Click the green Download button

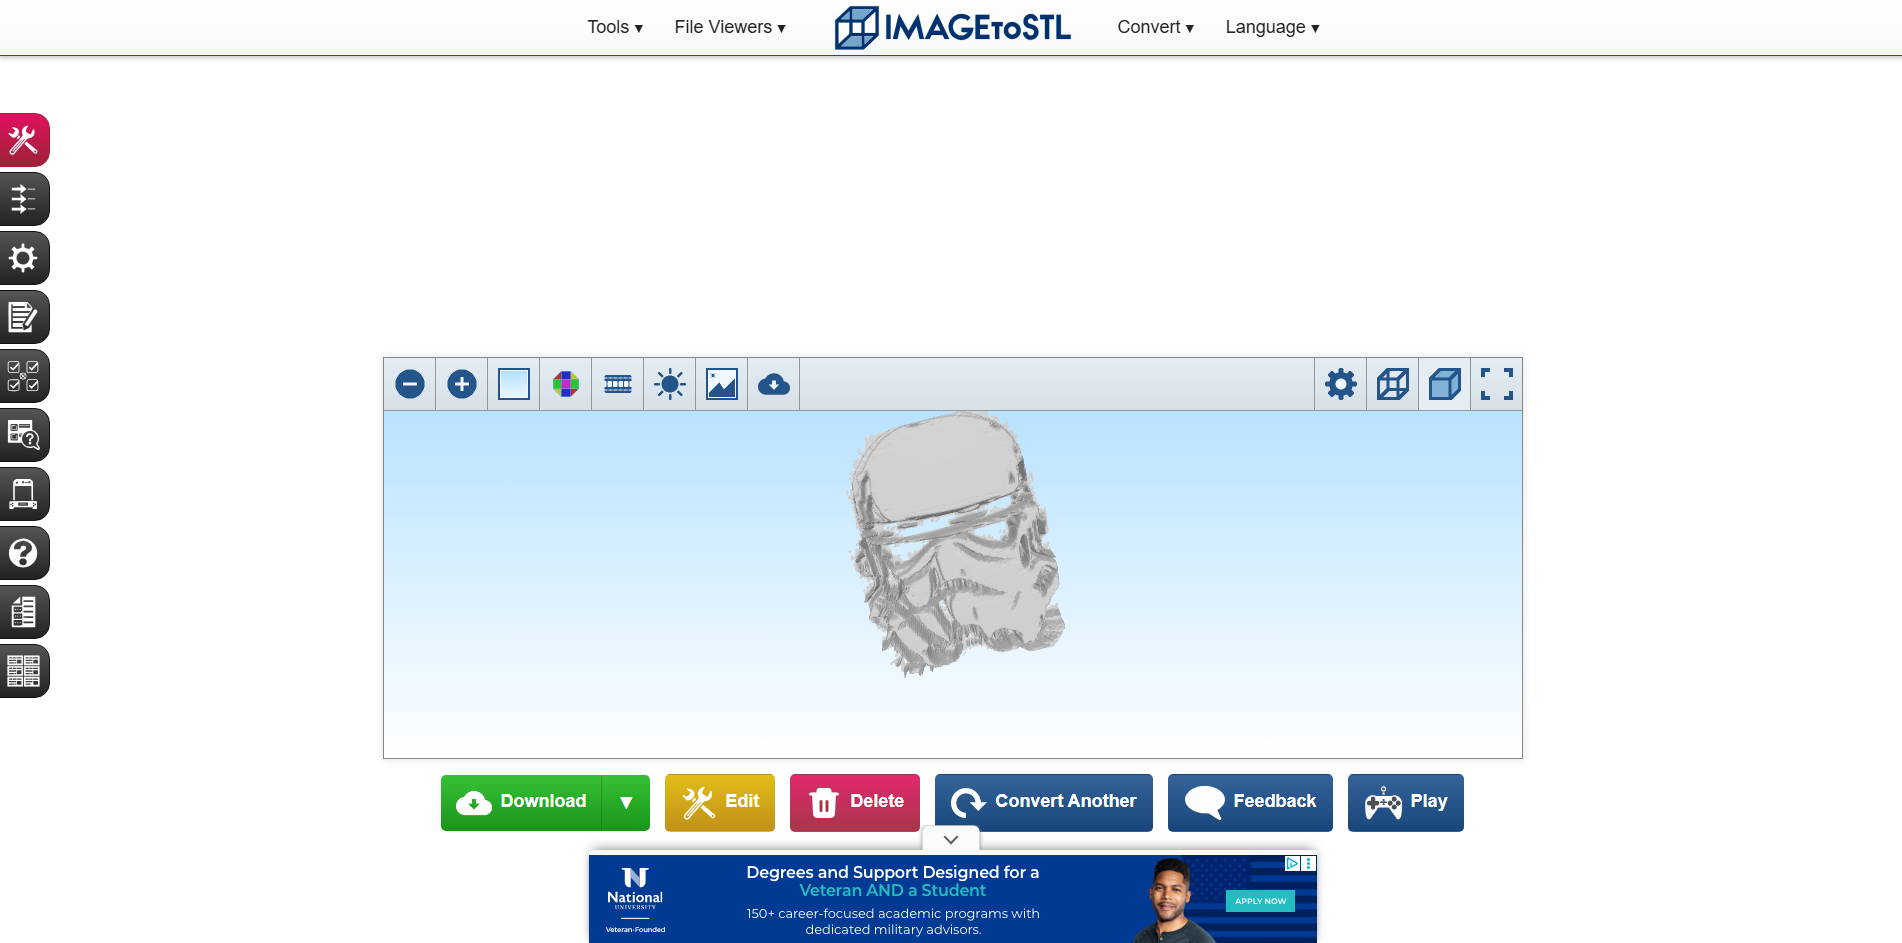coord(522,802)
